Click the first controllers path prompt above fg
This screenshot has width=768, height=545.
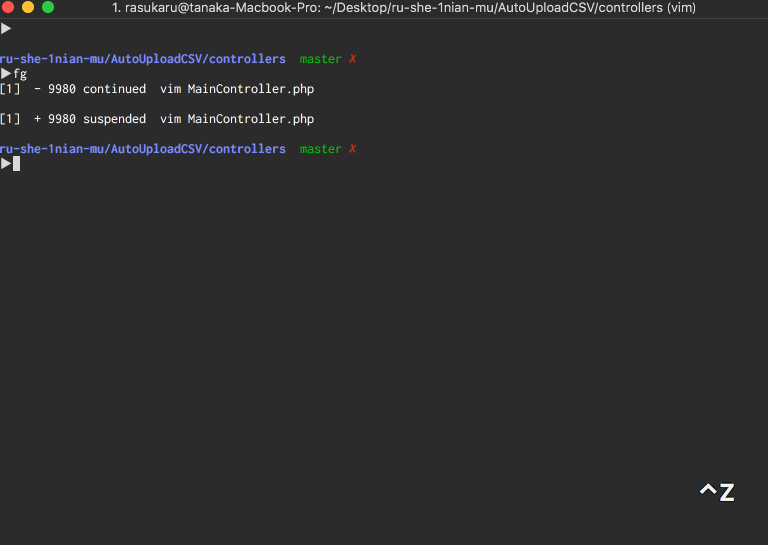pos(143,59)
